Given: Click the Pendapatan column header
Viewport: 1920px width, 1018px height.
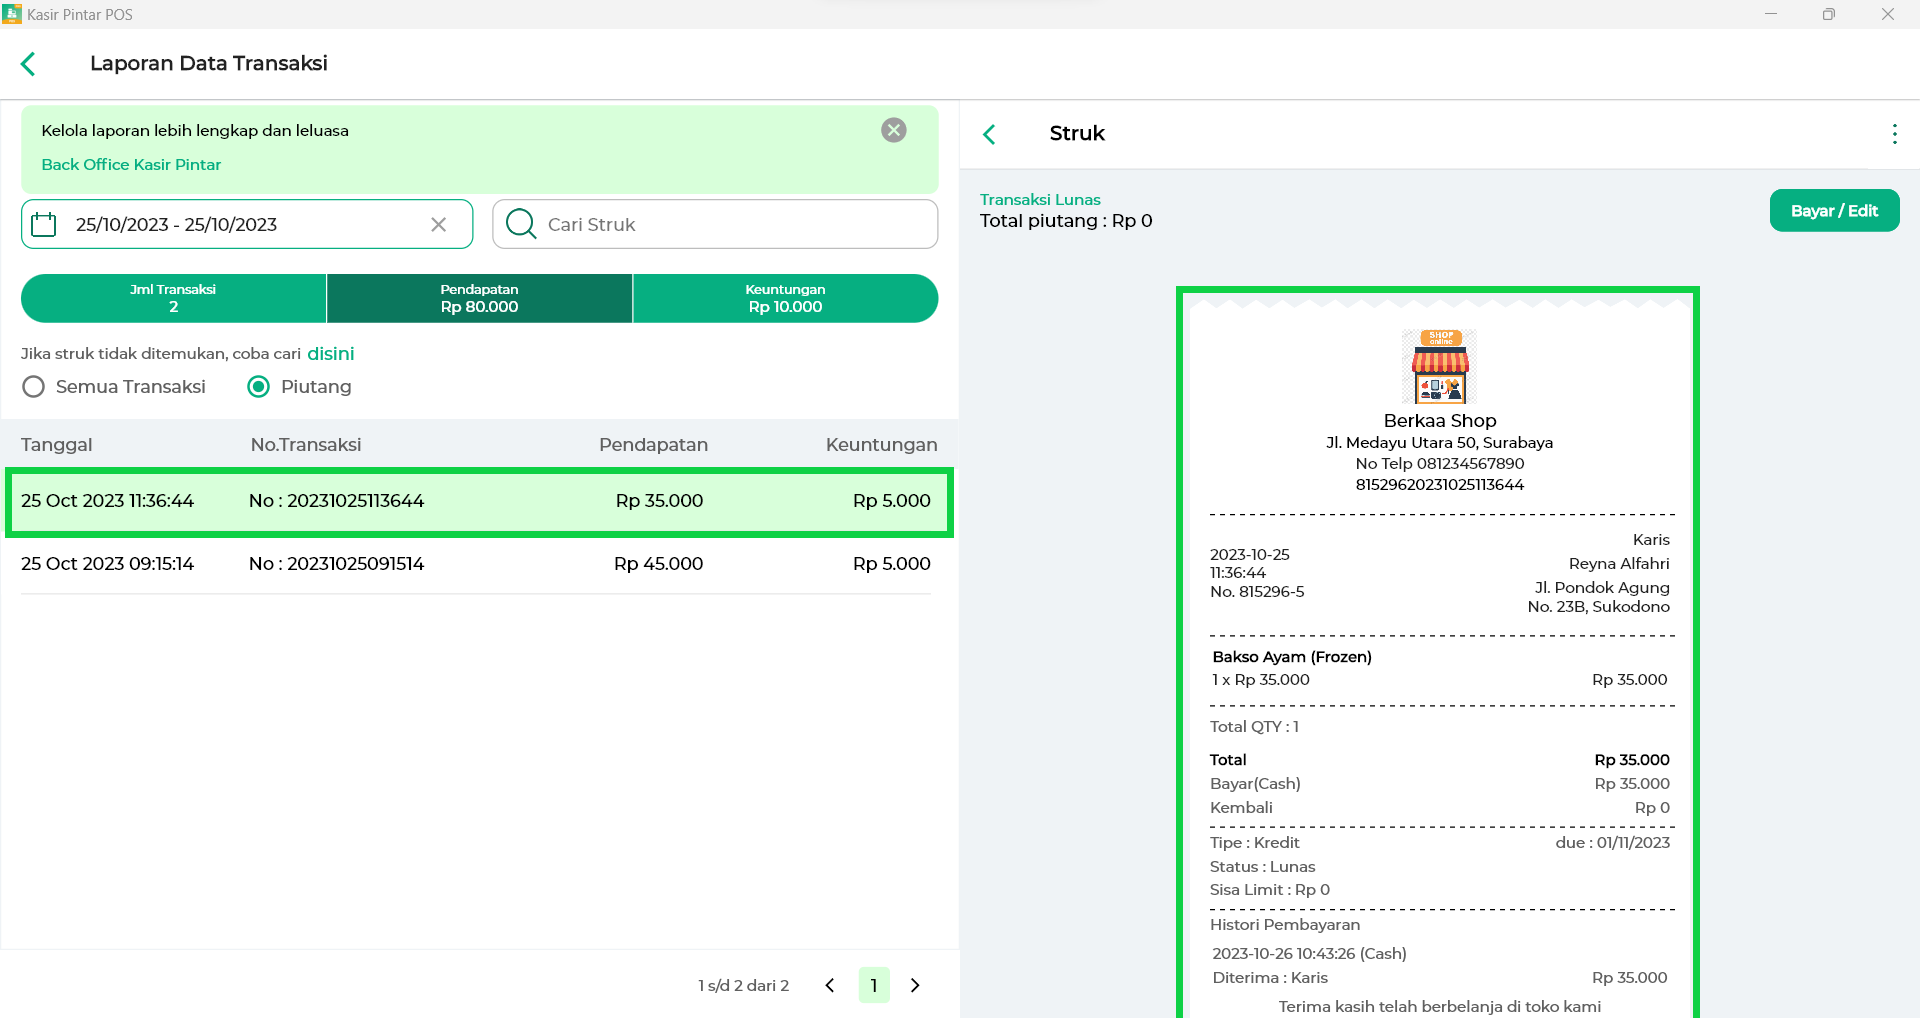Looking at the screenshot, I should 653,445.
